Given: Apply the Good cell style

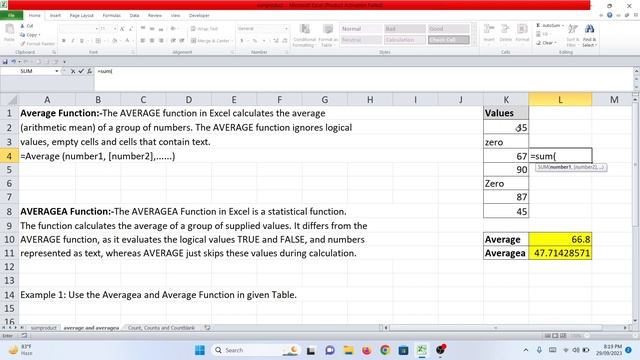Looking at the screenshot, I should [x=449, y=29].
